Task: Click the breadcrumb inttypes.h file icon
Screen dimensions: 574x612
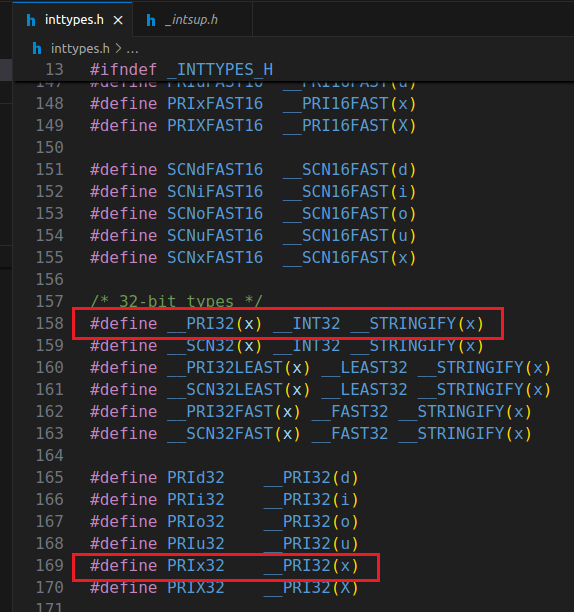Action: (x=37, y=49)
